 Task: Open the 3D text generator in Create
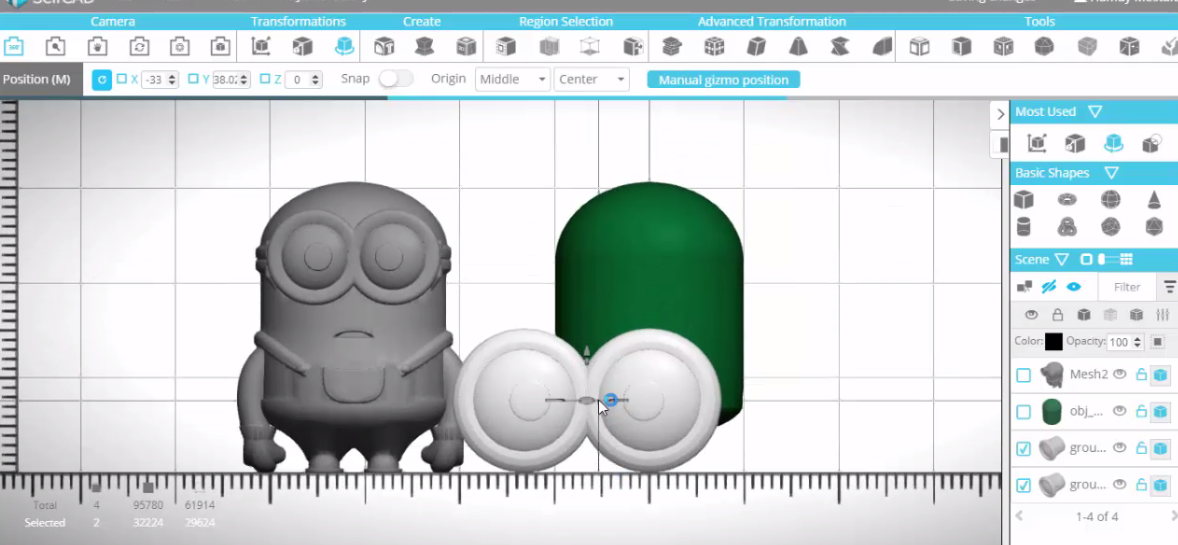tap(384, 47)
